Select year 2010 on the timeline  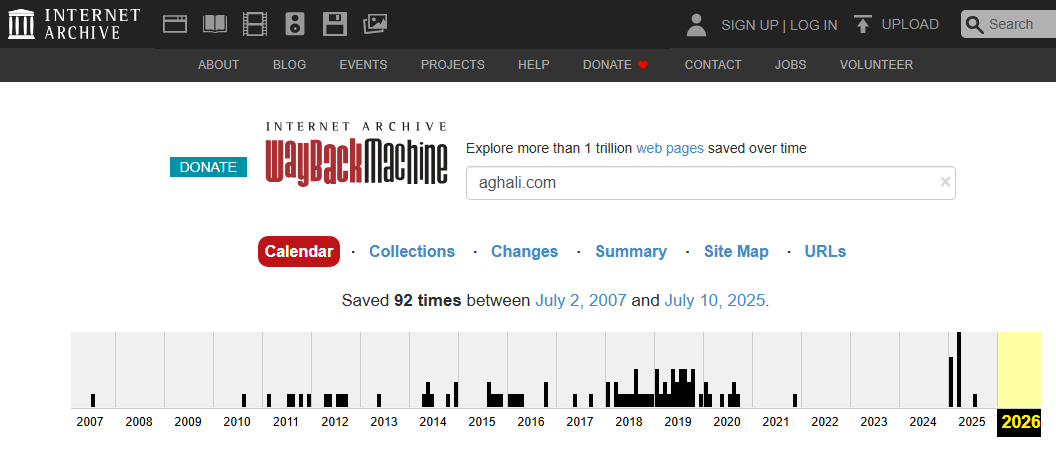(x=237, y=422)
